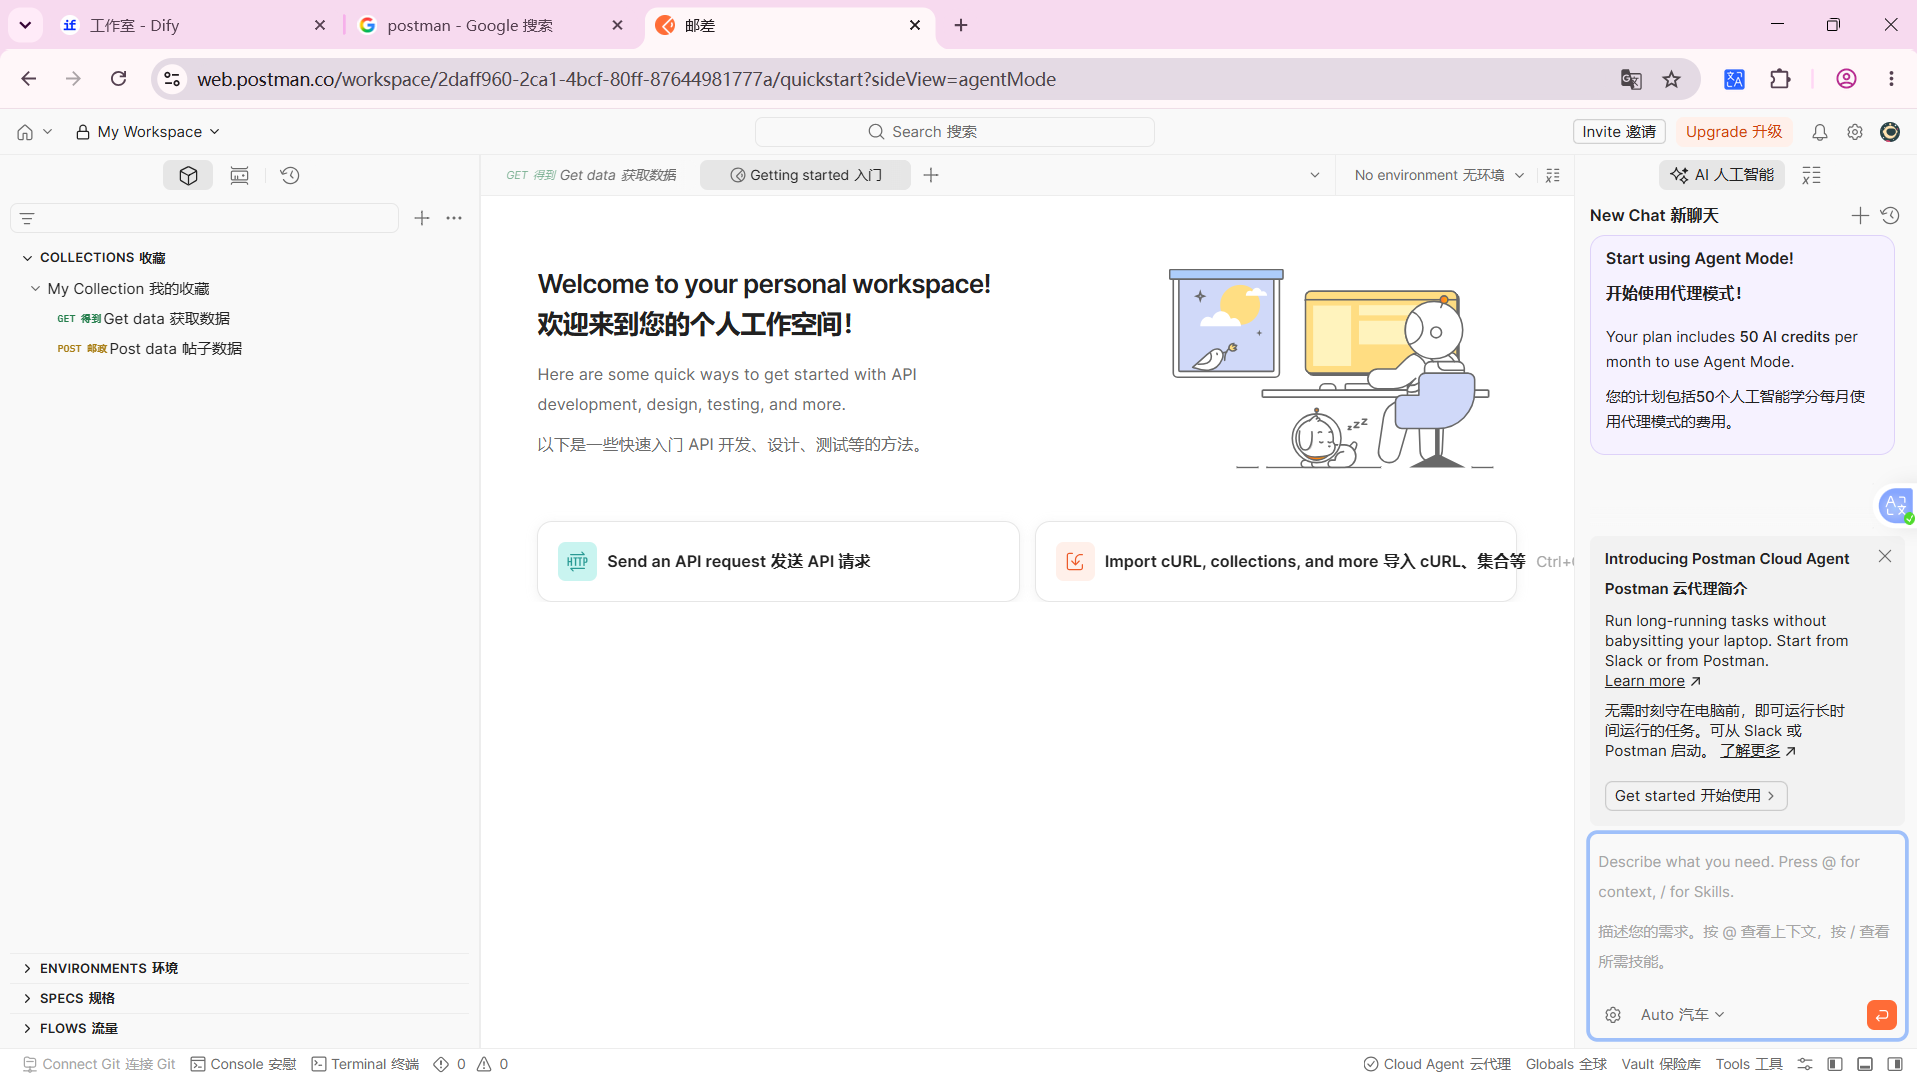Open chat history icon
1917x1077 pixels.
pyautogui.click(x=1890, y=215)
